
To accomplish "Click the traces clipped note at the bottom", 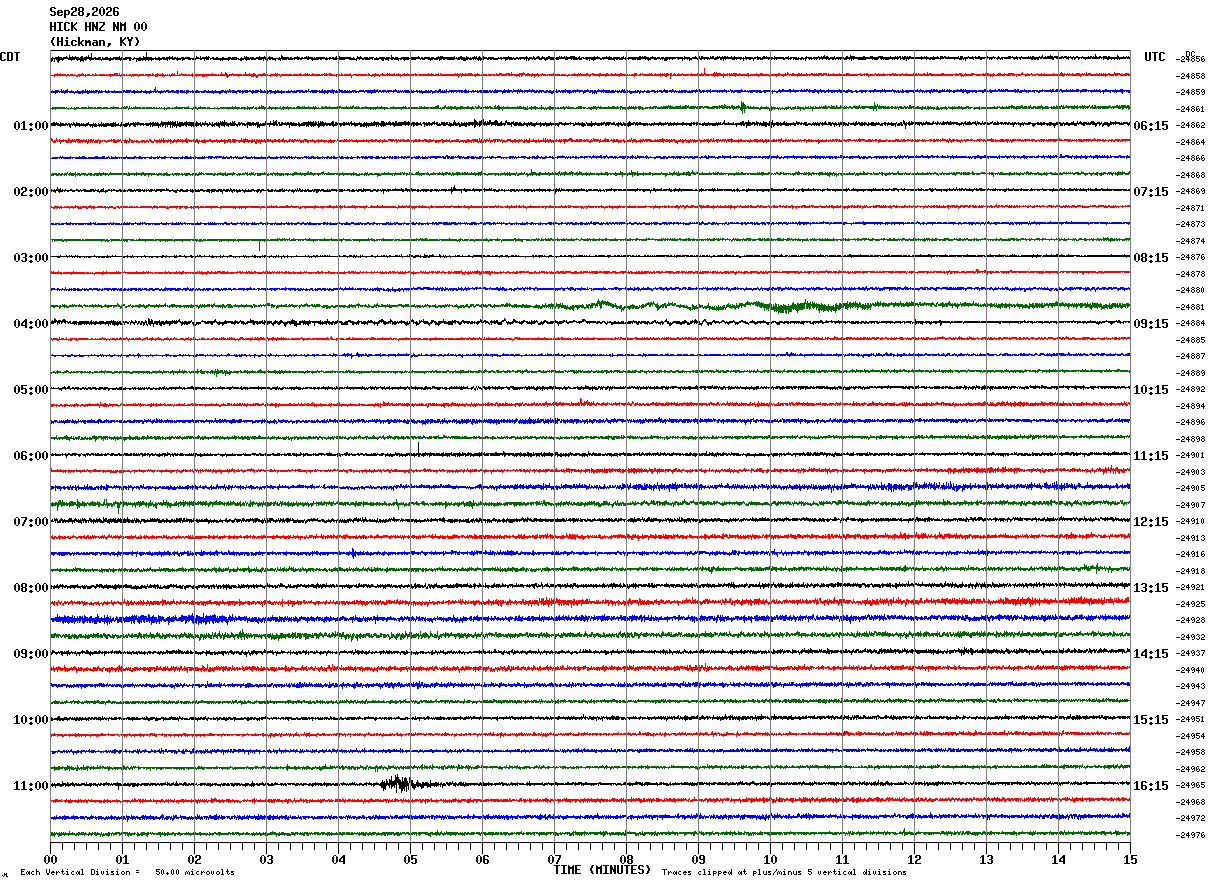I will [x=784, y=873].
